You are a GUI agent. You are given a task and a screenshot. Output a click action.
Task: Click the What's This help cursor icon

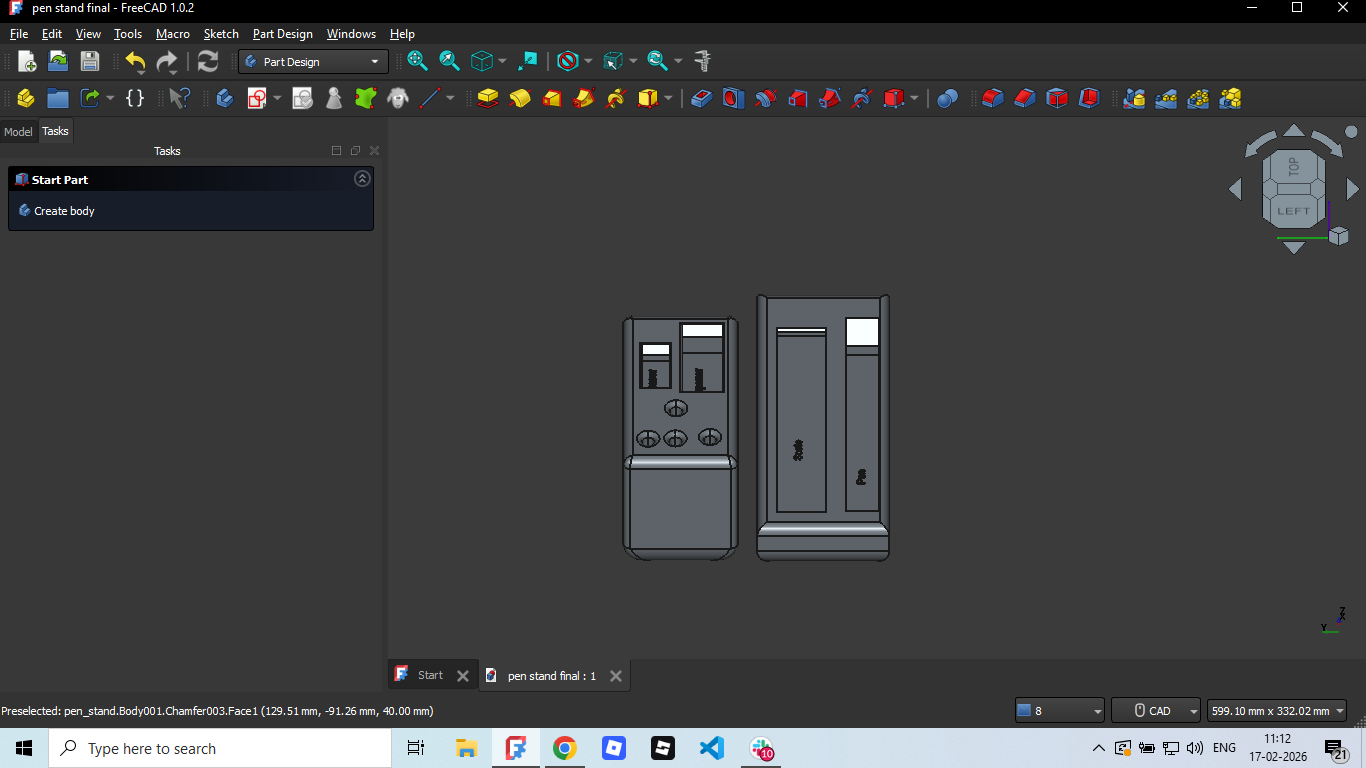click(x=179, y=98)
